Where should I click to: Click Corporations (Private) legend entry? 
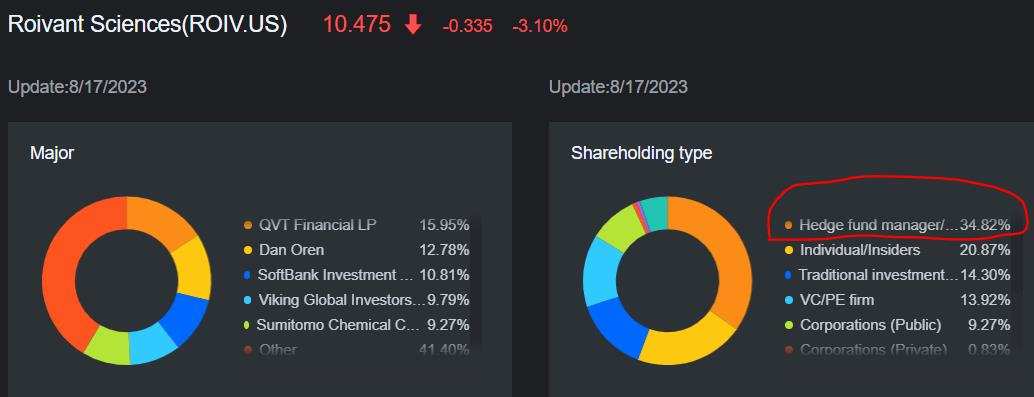pyautogui.click(x=897, y=350)
